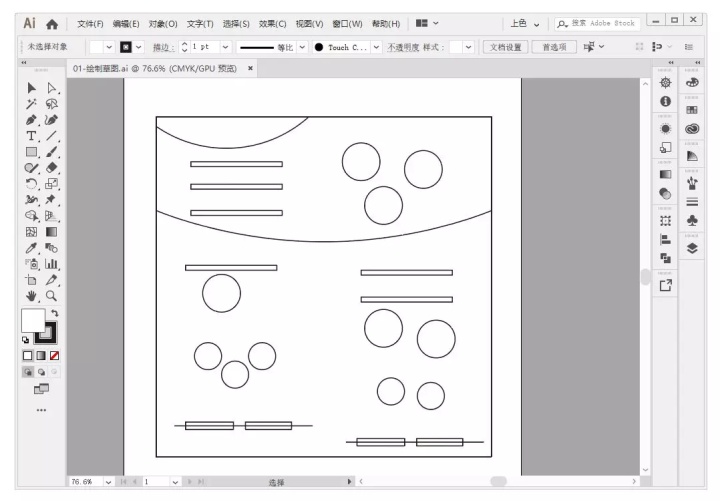
Task: Choose the Magic Wand tool
Action: pos(31,104)
